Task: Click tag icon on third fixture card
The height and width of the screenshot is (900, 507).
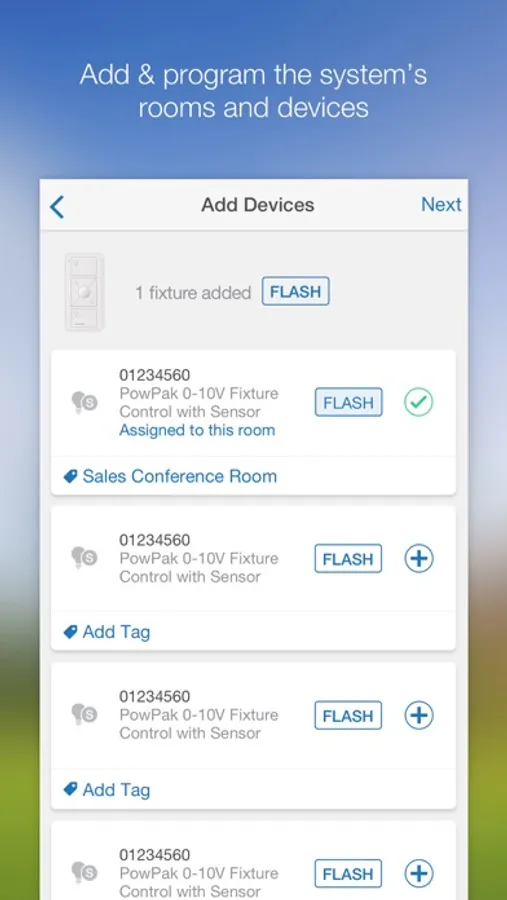Action: [x=70, y=790]
